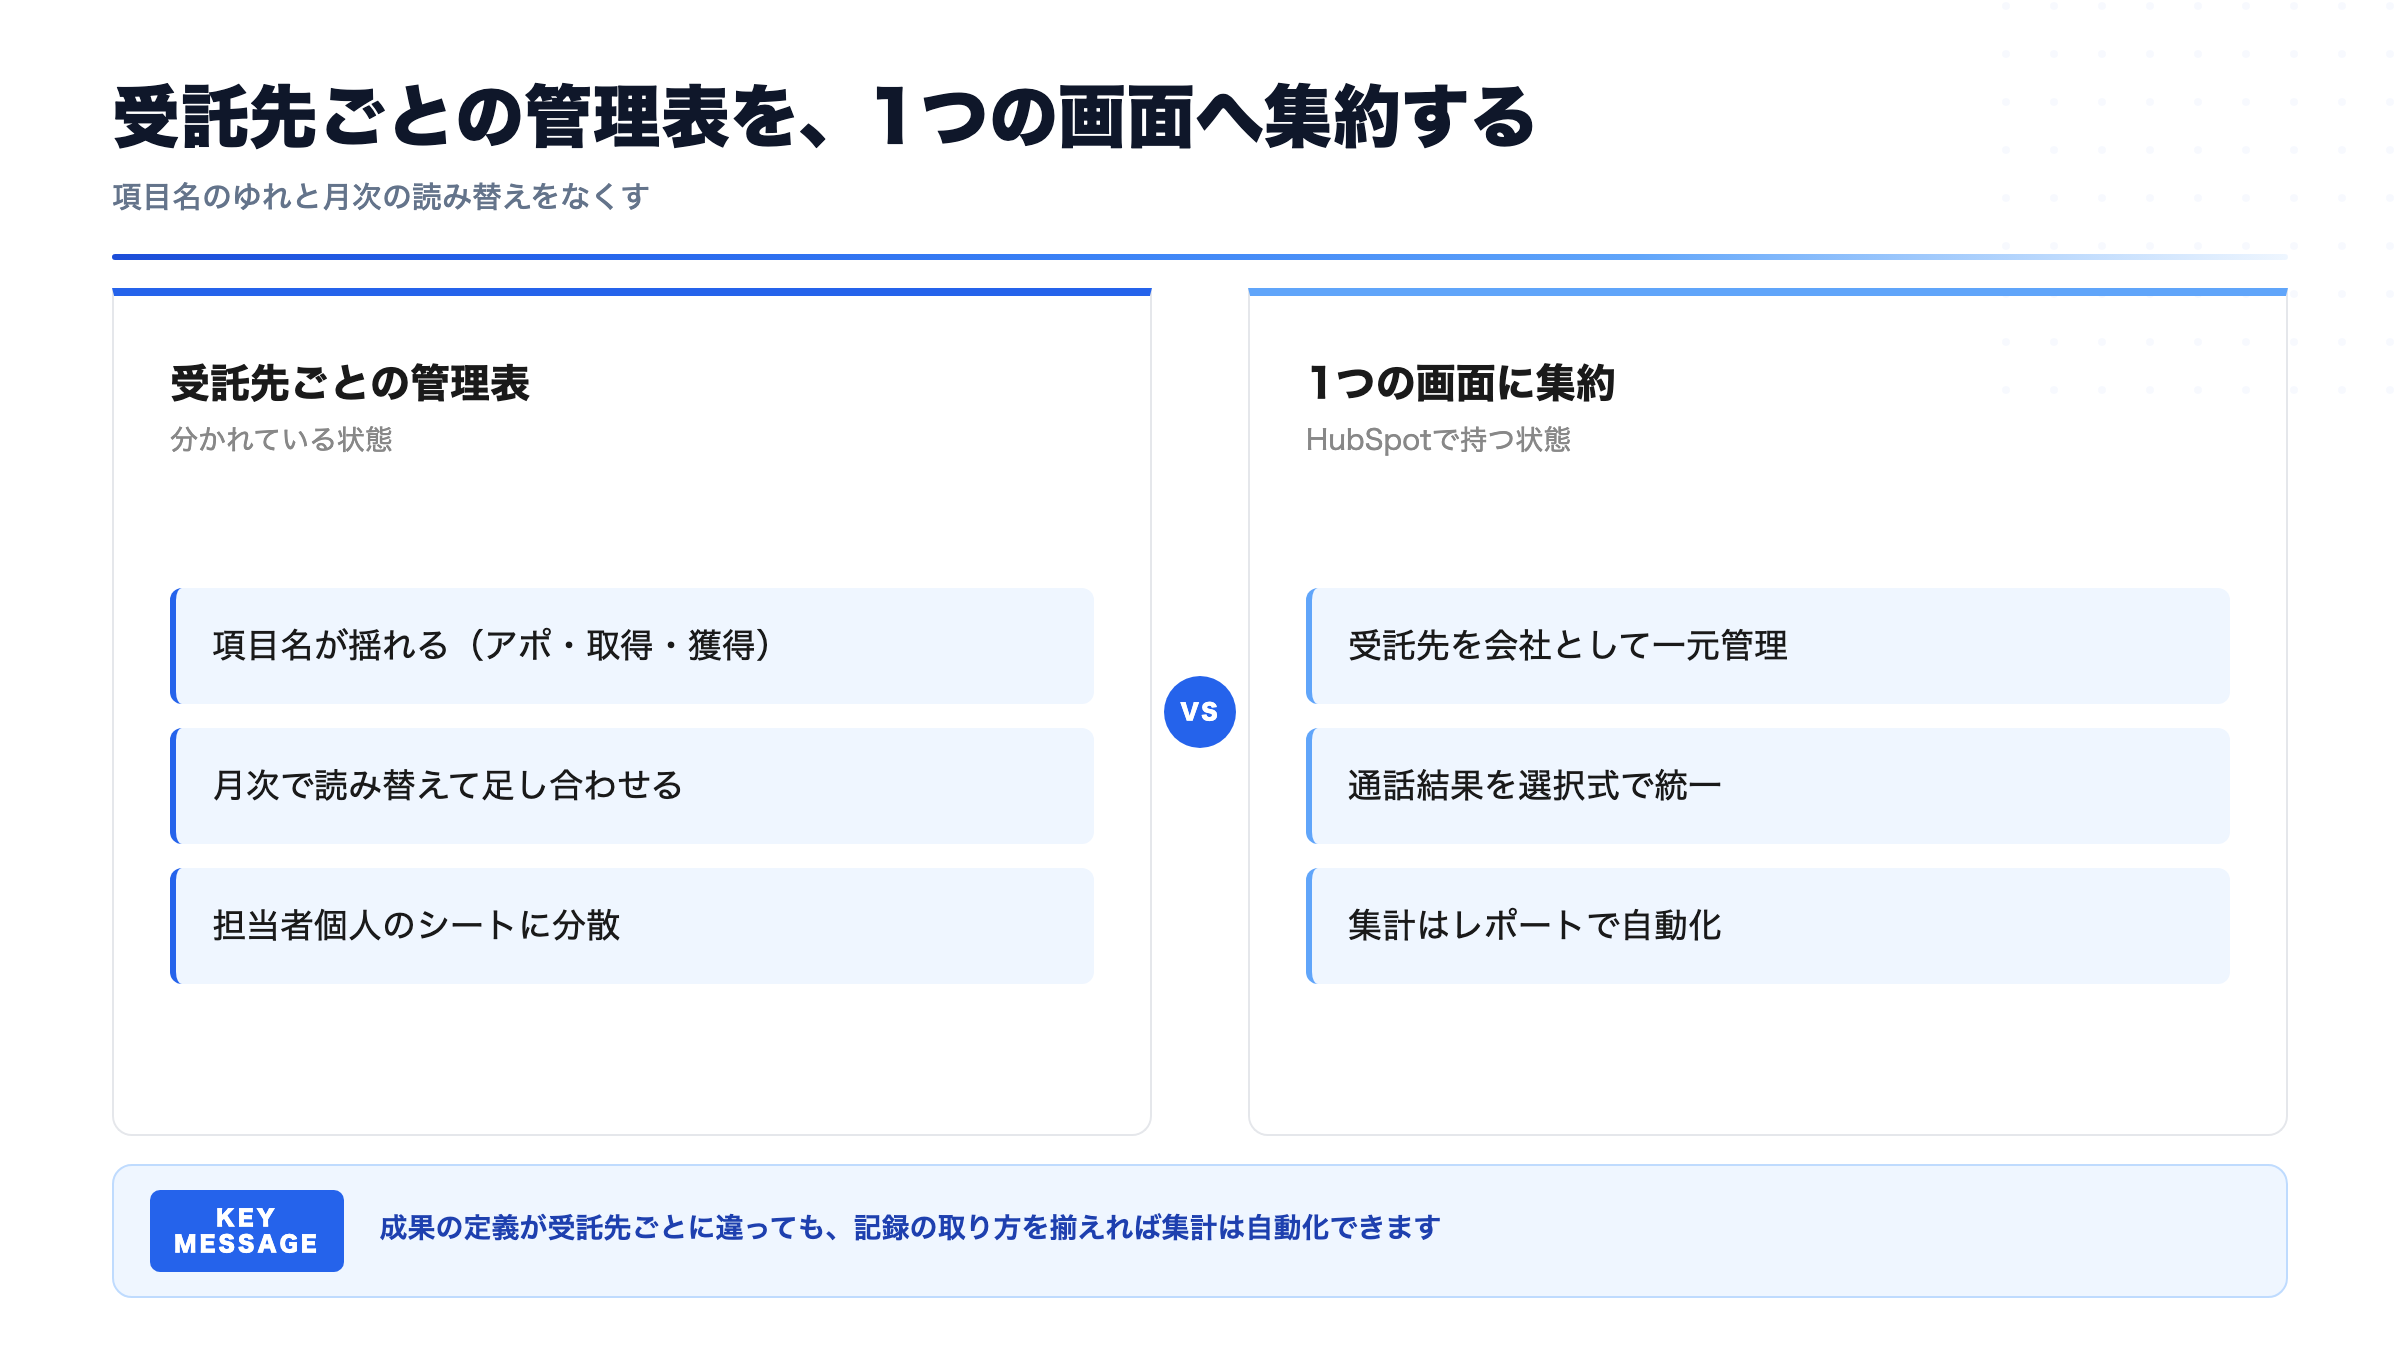Click the subtitle 項目名のゆれと月次の読み替えをなくす
Viewport: 2400px width, 1350px height.
[381, 196]
